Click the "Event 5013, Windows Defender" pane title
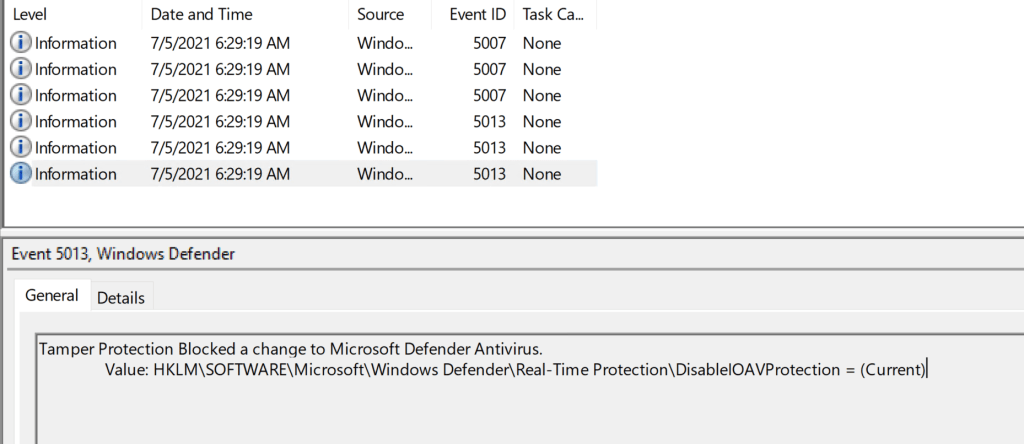1024x444 pixels. click(123, 254)
